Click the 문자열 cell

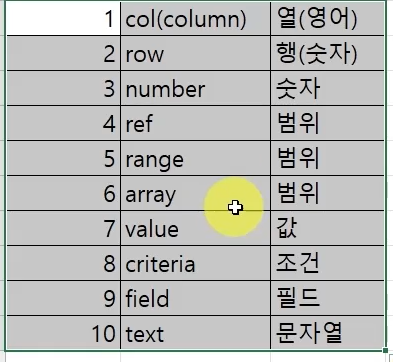pos(328,333)
